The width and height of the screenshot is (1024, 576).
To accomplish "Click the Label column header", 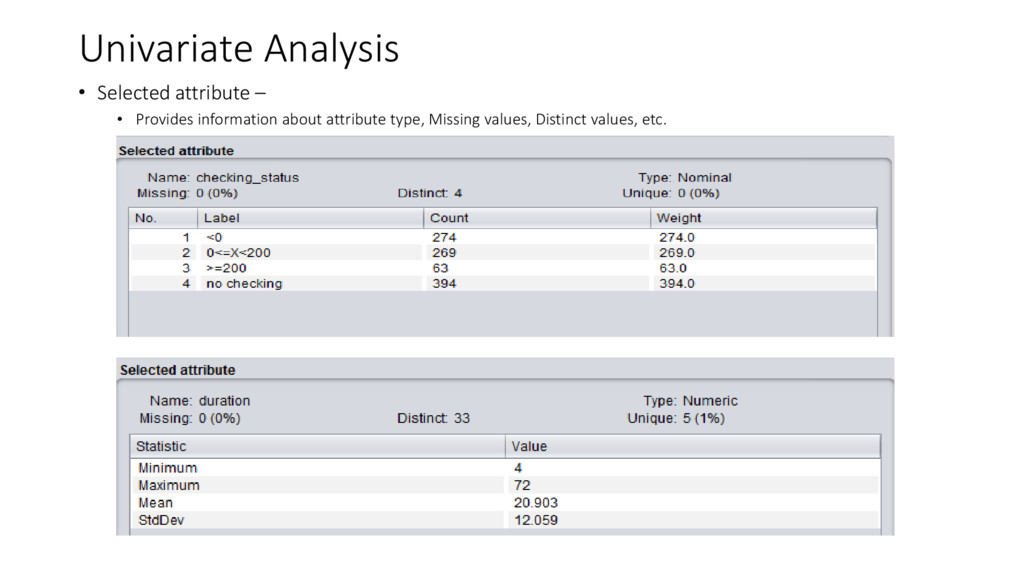I will click(310, 218).
